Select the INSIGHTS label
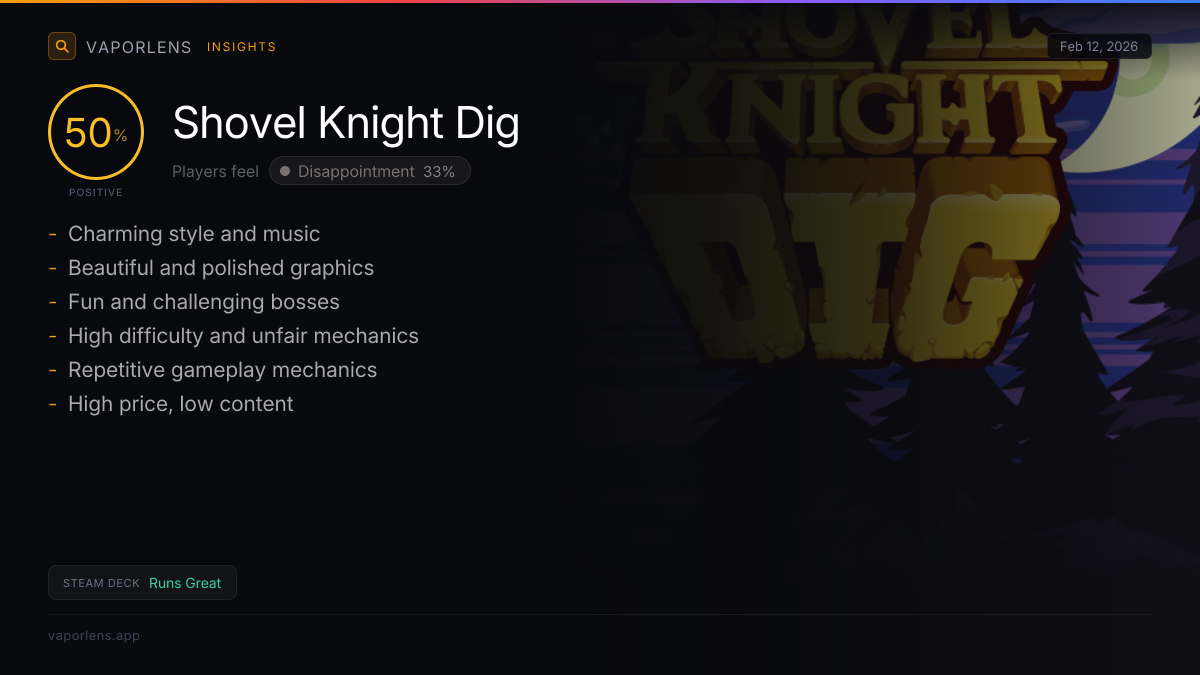1200x675 pixels. click(x=242, y=47)
